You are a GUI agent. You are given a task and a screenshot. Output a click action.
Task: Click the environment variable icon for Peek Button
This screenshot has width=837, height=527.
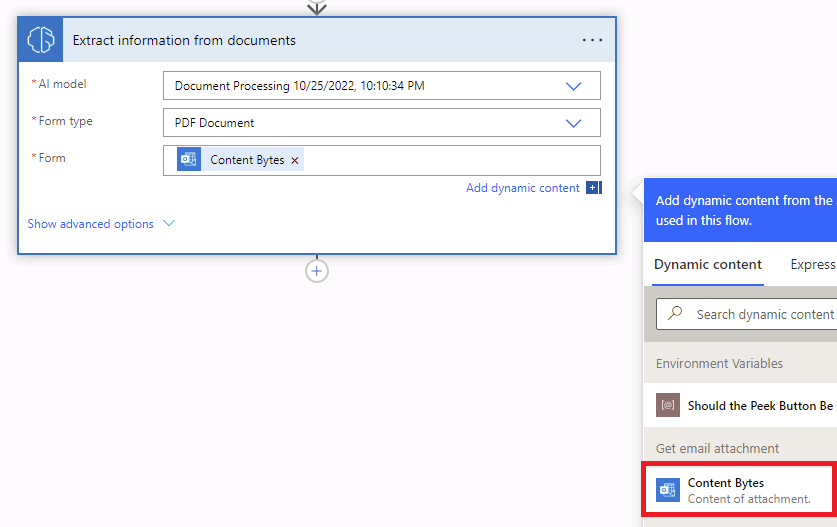pos(667,406)
